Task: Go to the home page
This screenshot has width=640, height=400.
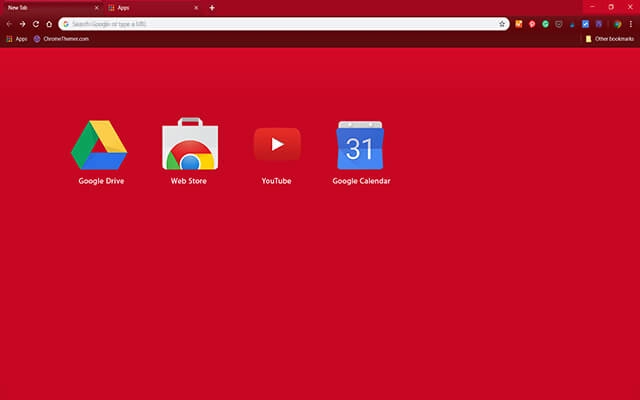Action: (x=49, y=24)
